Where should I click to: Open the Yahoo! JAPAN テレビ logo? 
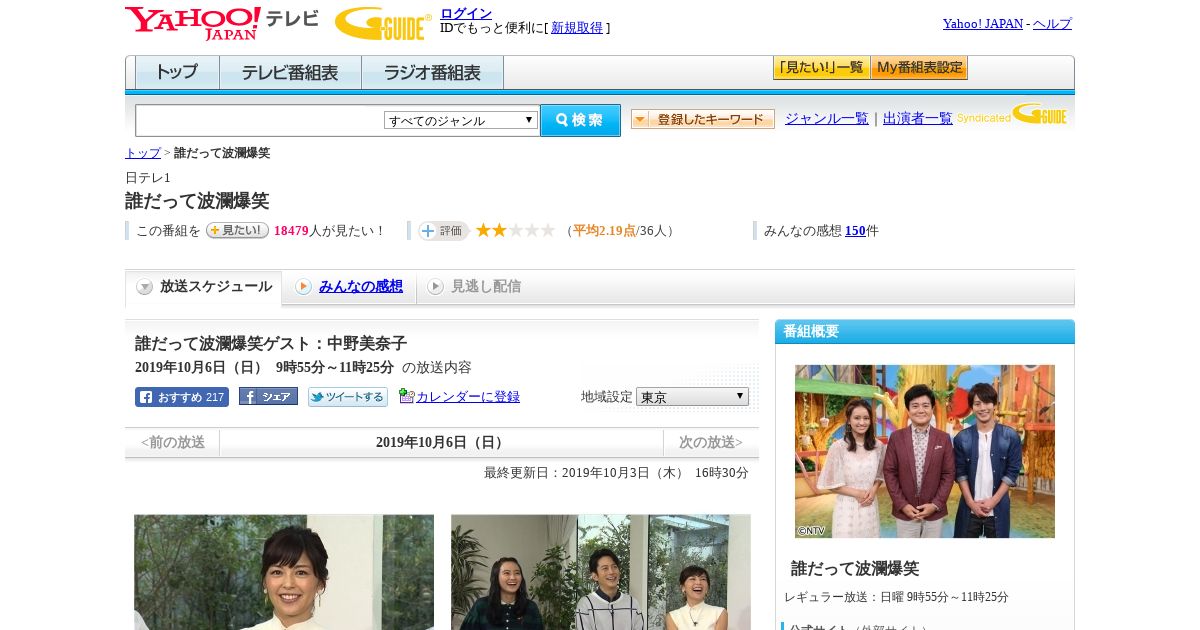pos(222,23)
